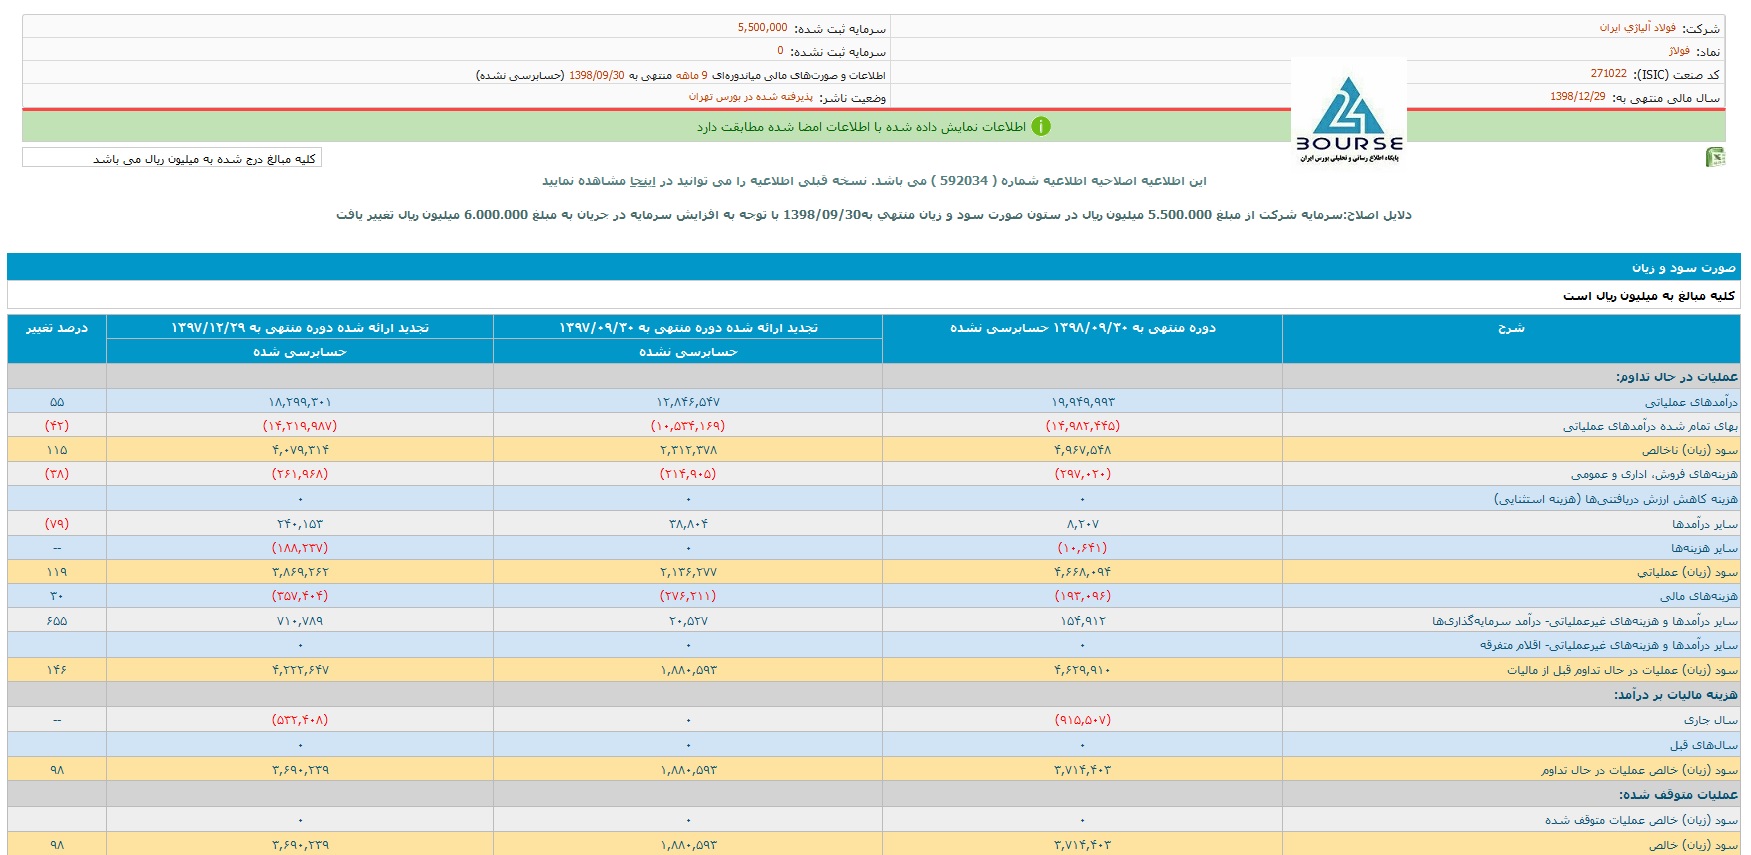The image size is (1751, 855).
Task: Select the percent change '(۷۹)'
Action: pos(57,524)
